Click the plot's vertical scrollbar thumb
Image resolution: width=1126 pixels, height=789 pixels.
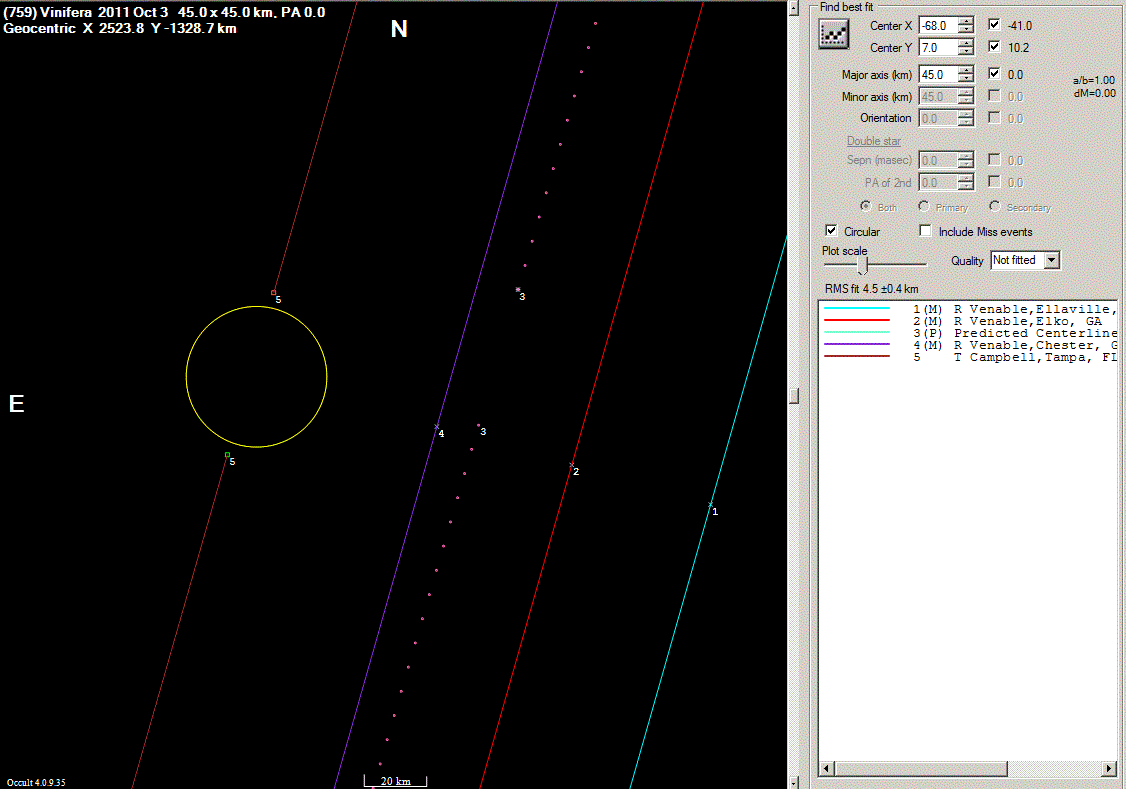coord(794,396)
